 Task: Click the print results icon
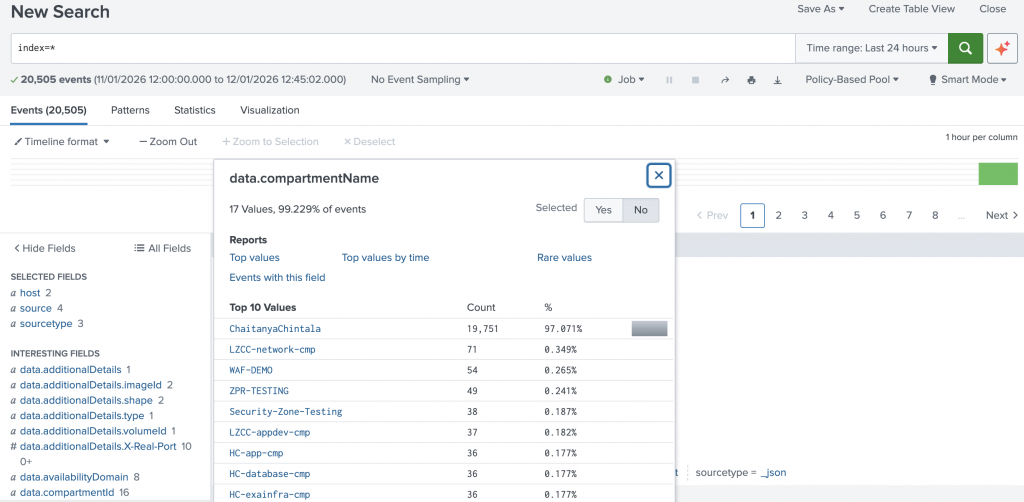pos(752,80)
